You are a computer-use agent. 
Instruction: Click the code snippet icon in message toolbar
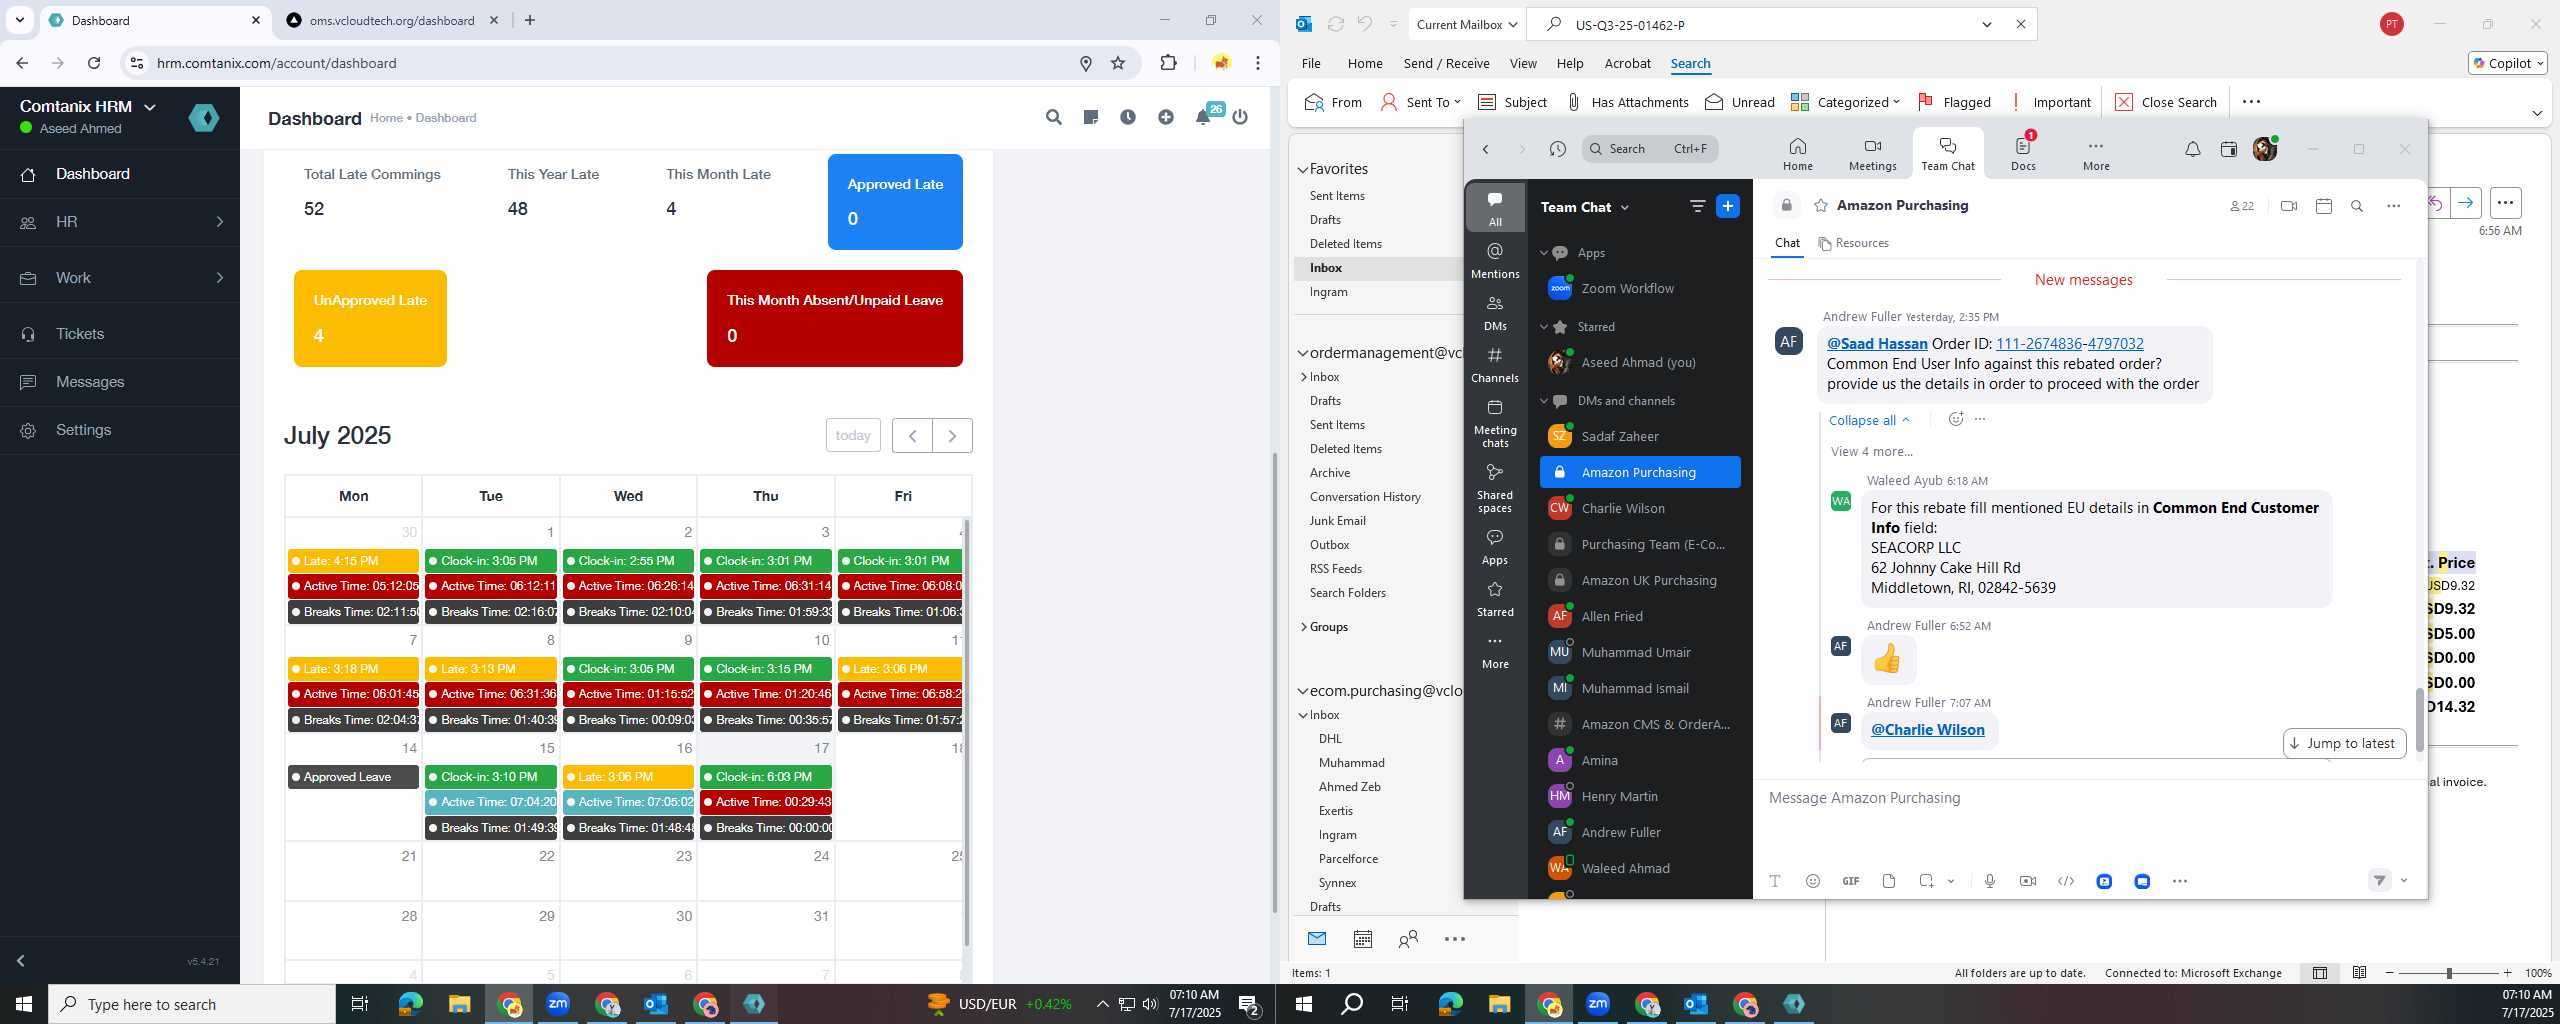(x=2066, y=881)
